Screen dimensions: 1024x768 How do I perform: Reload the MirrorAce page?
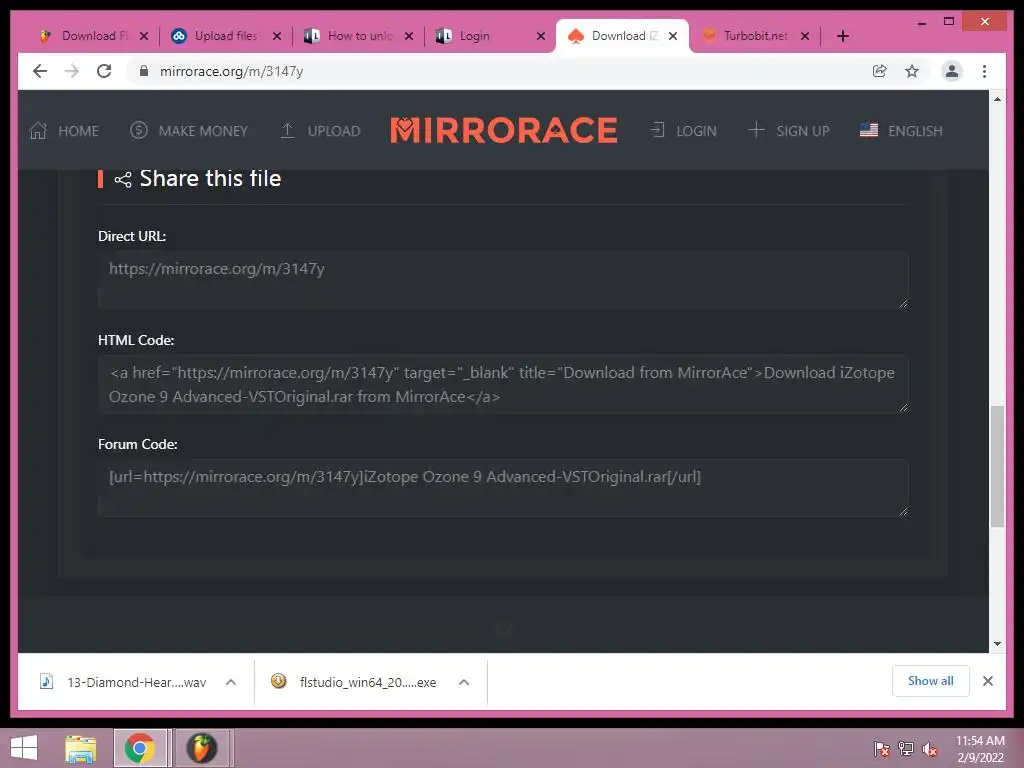104,71
